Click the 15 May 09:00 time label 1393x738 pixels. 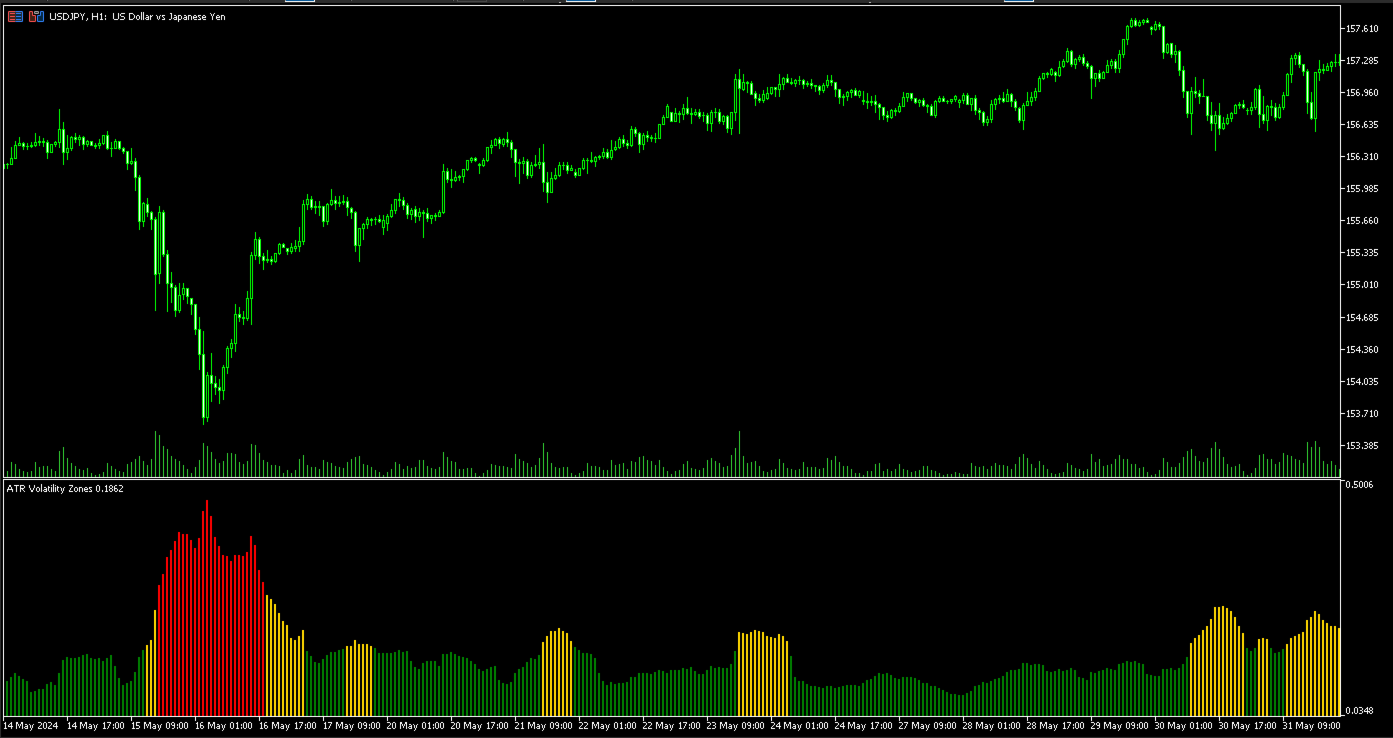coord(162,725)
